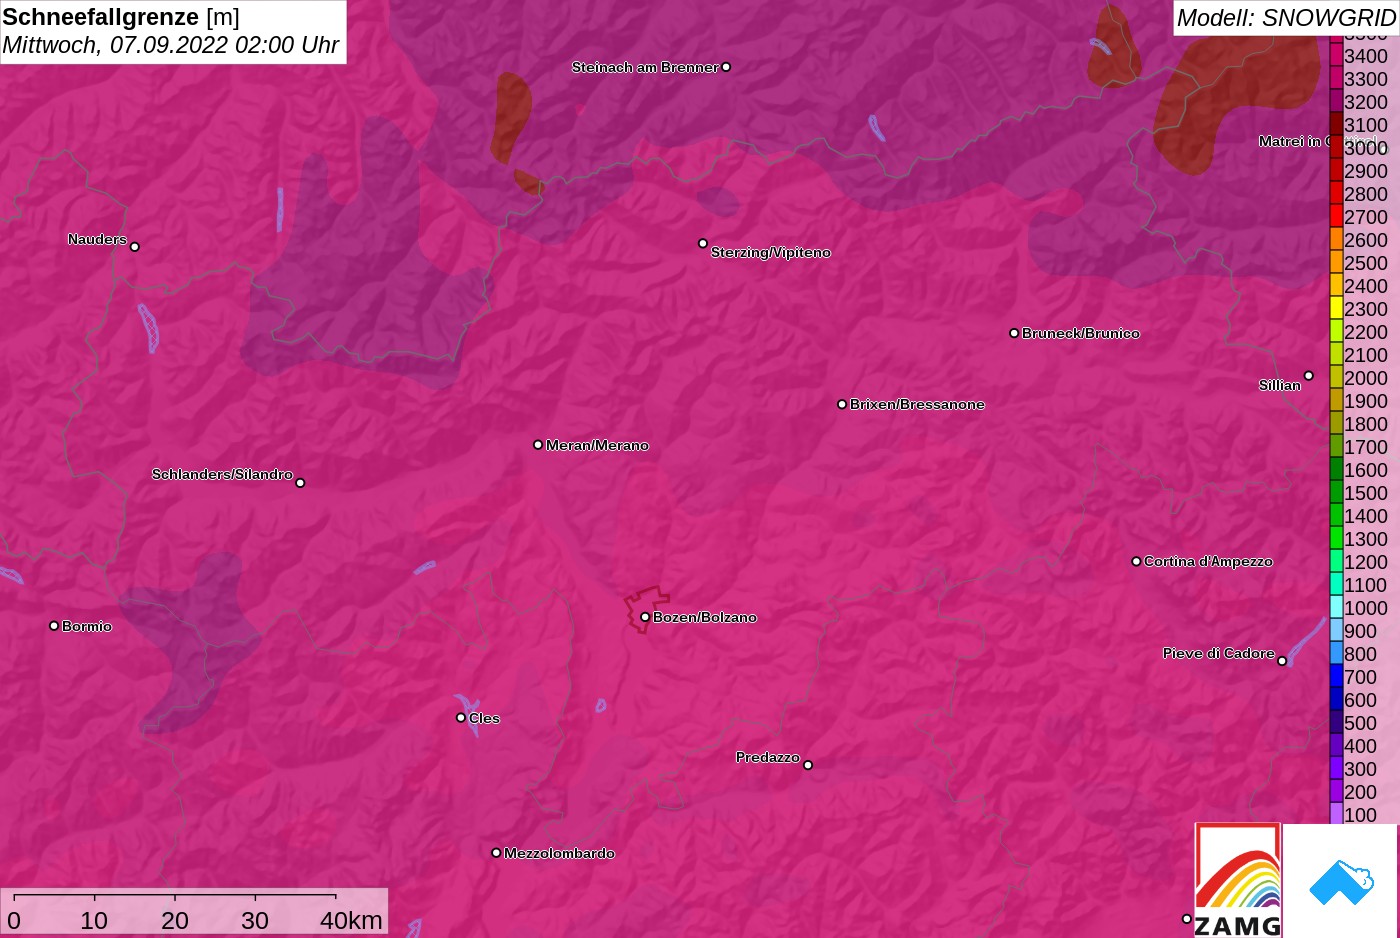
Task: Click the 2000 legend value
Action: tap(1366, 378)
